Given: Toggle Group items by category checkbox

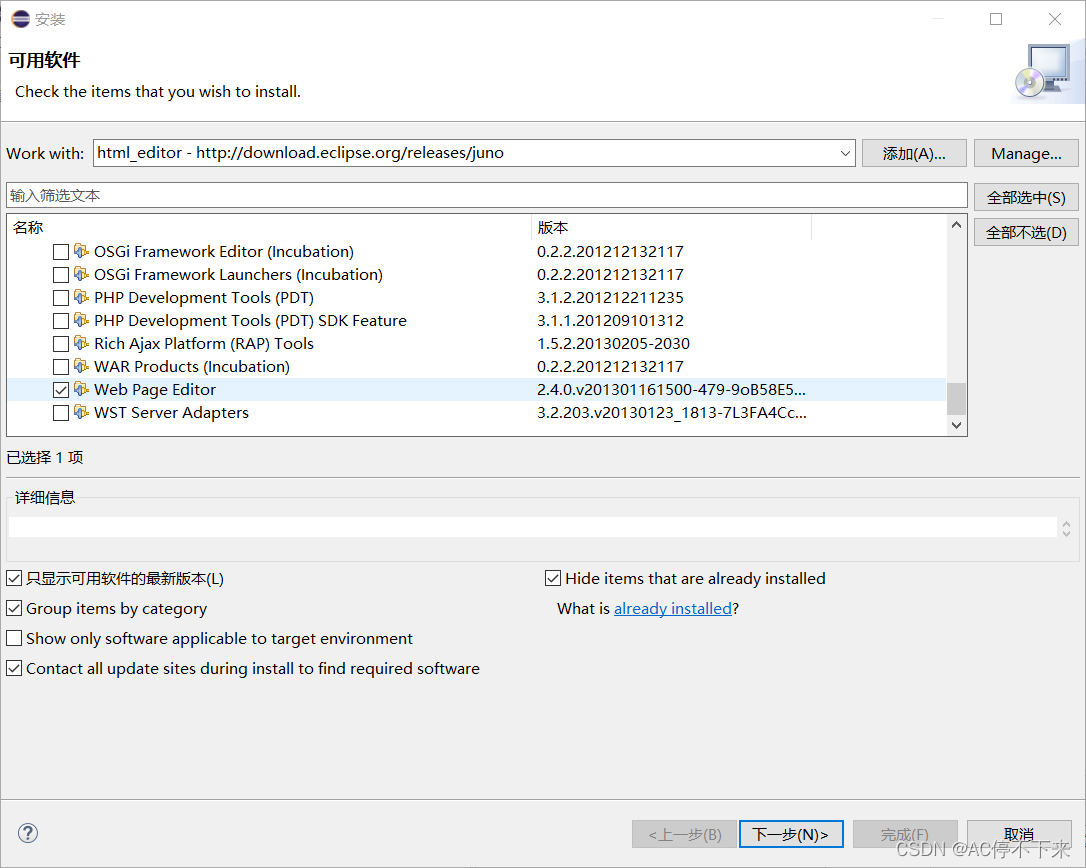Looking at the screenshot, I should (x=14, y=608).
